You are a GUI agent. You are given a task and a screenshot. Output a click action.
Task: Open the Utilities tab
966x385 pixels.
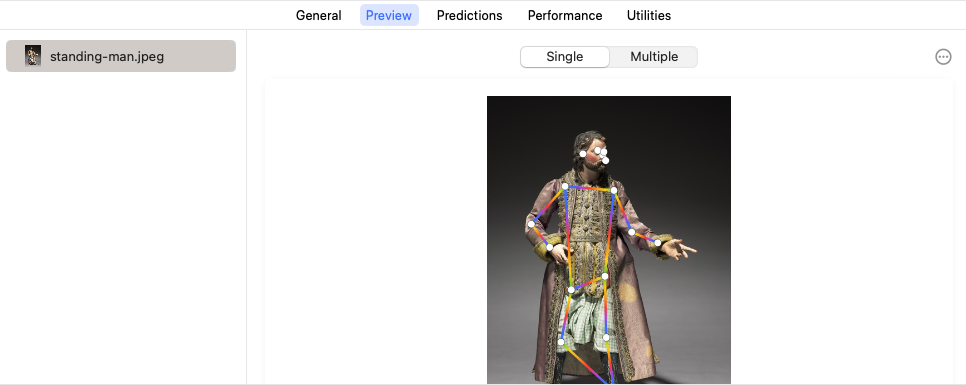pyautogui.click(x=649, y=15)
